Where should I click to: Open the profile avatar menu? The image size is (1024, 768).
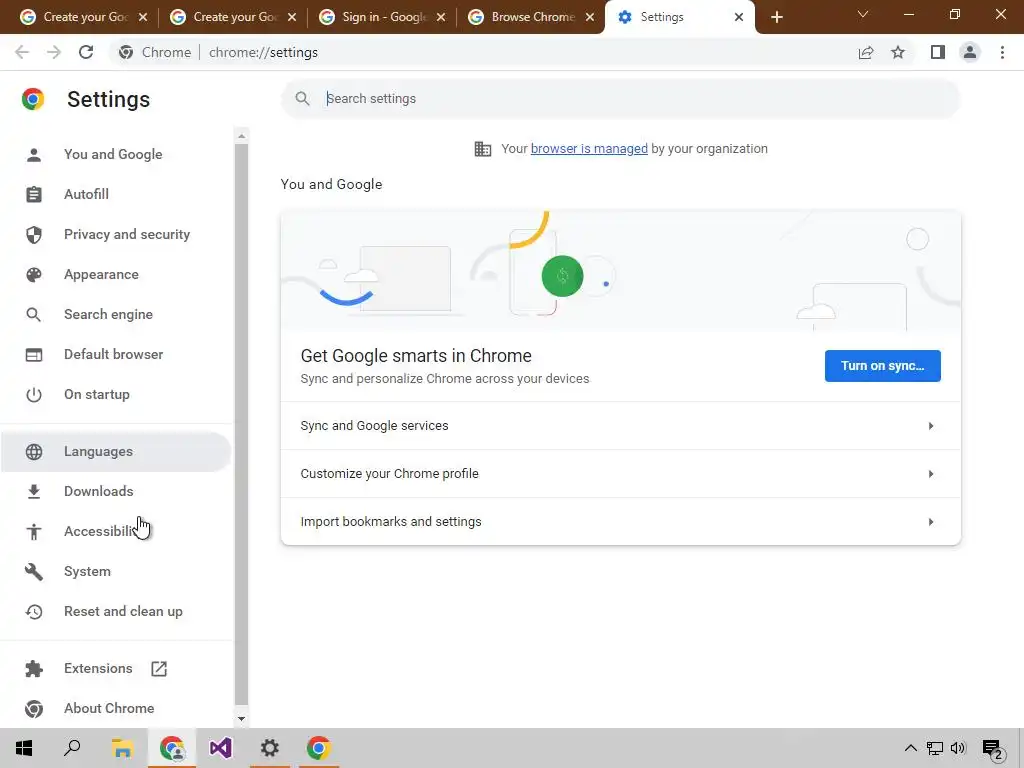(970, 52)
